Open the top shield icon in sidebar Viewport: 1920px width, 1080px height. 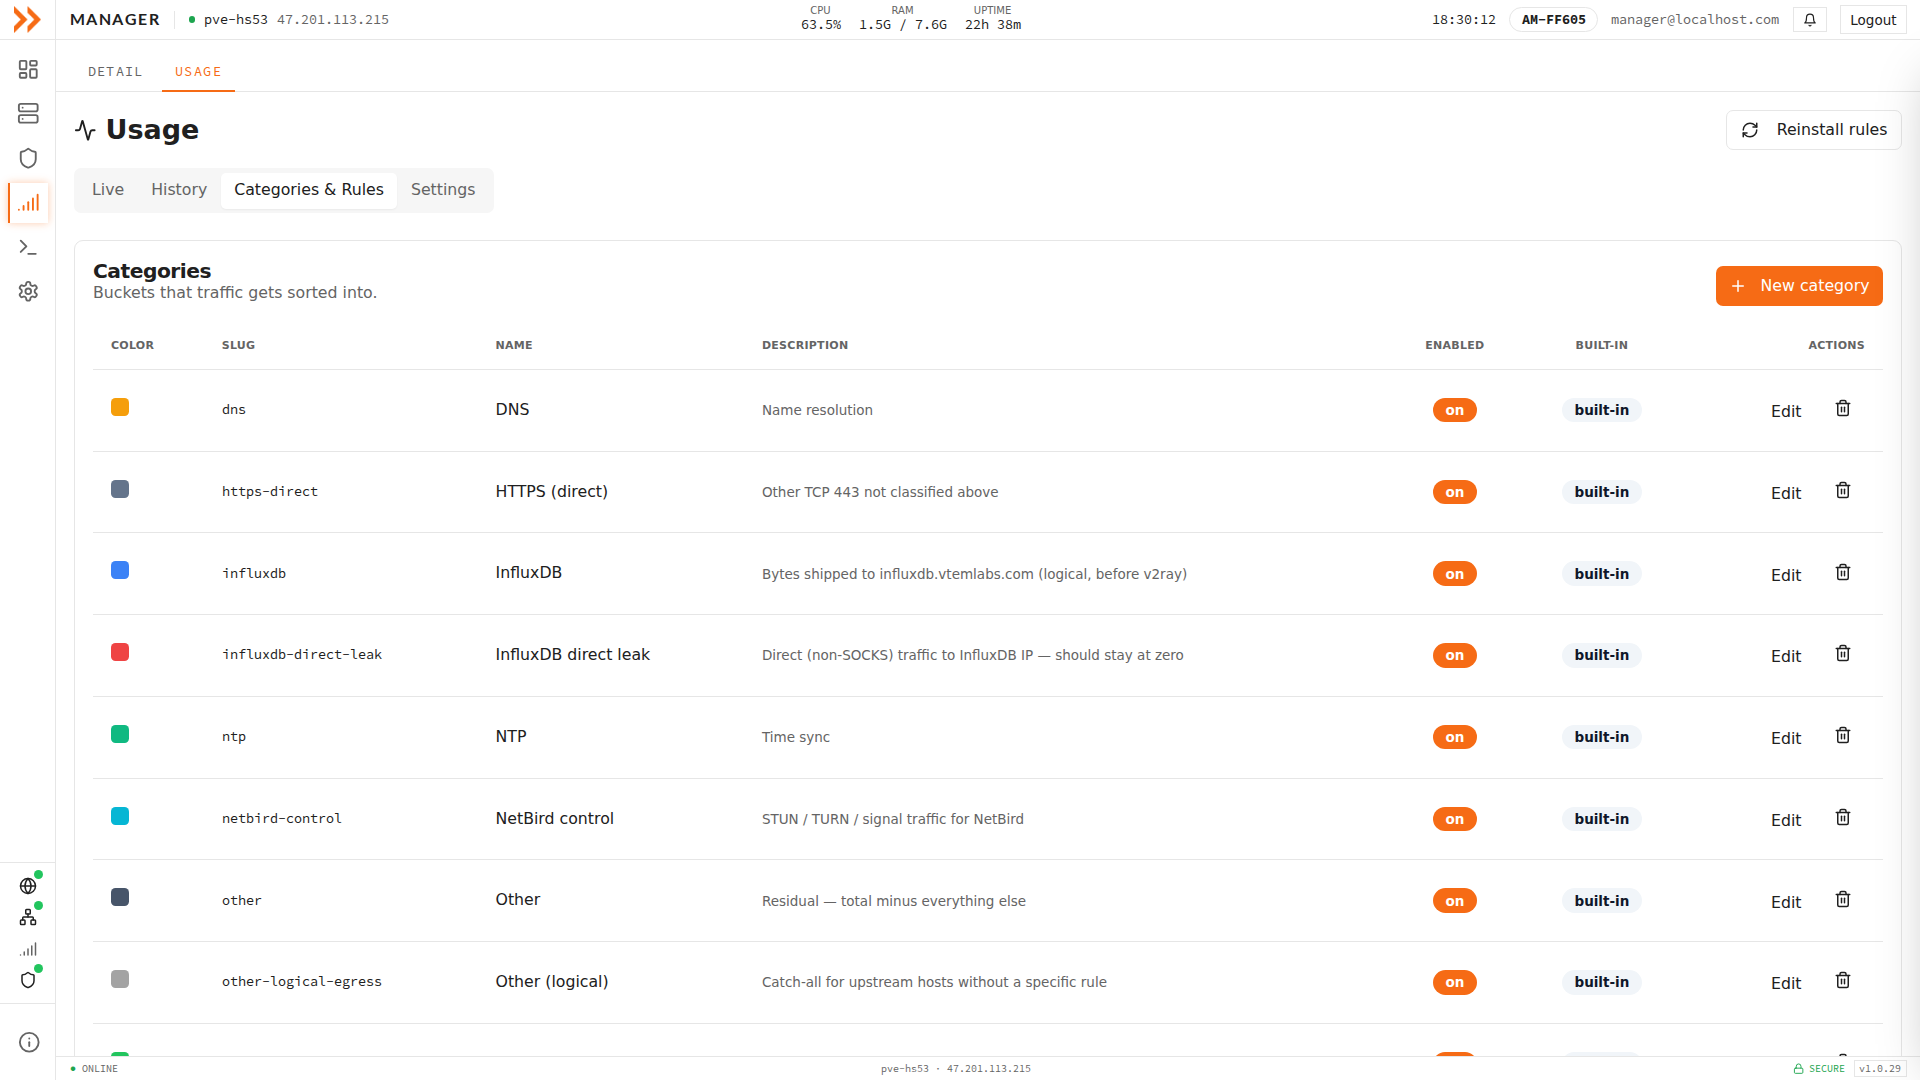pos(28,158)
